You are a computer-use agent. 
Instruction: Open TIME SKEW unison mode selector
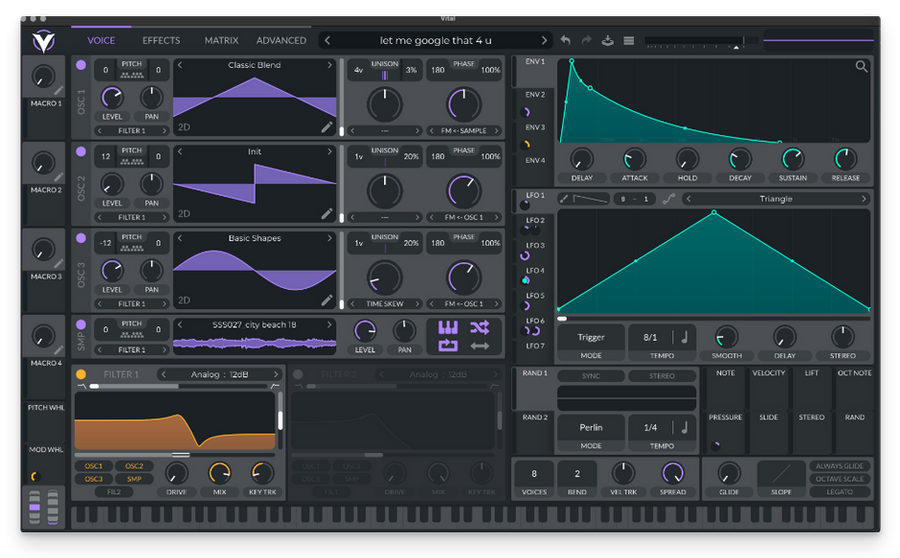click(385, 304)
